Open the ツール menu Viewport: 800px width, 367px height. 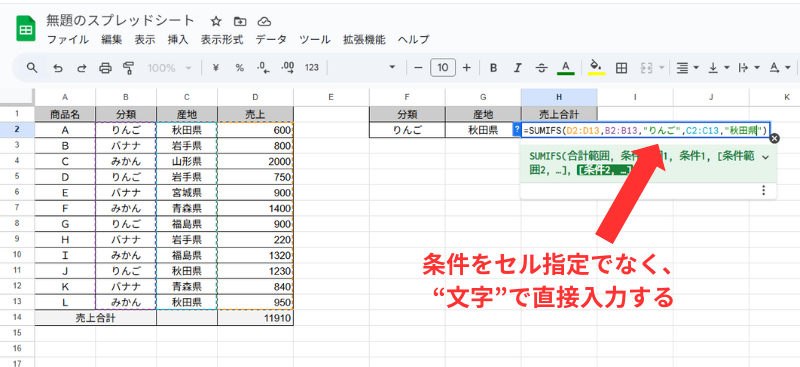[x=315, y=40]
